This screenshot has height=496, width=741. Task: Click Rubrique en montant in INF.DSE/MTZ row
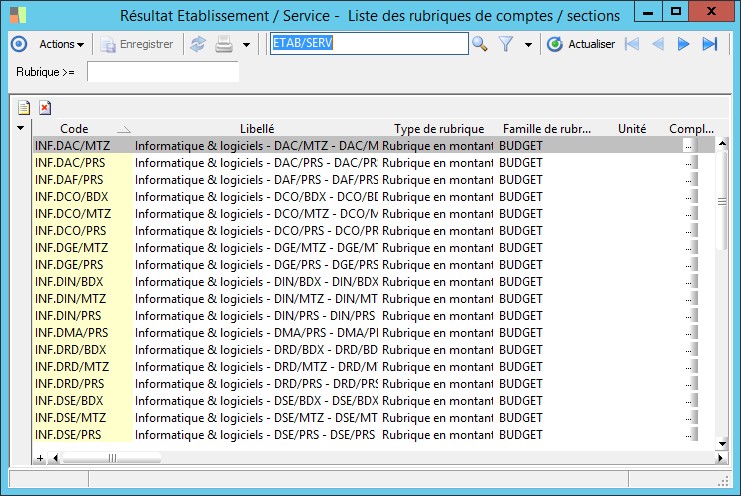[437, 418]
